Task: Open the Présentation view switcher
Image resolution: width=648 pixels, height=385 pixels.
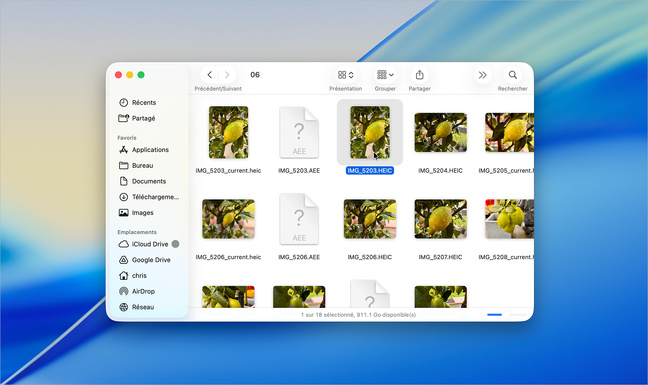Action: [345, 75]
